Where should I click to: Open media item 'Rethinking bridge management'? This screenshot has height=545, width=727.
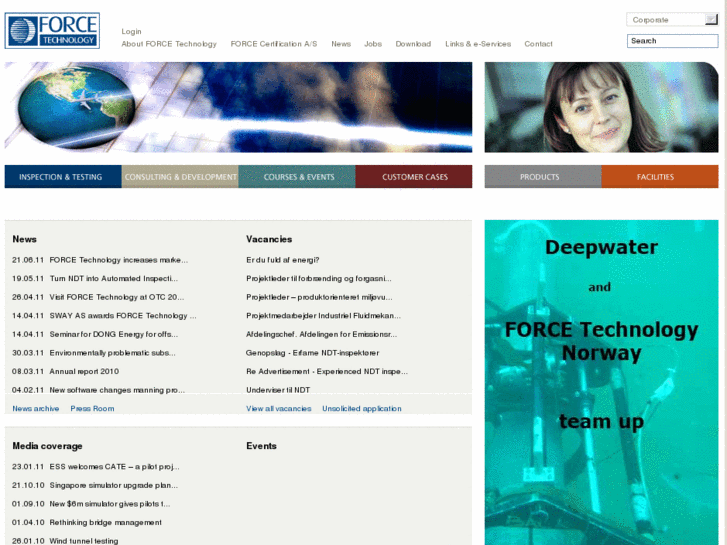click(106, 522)
